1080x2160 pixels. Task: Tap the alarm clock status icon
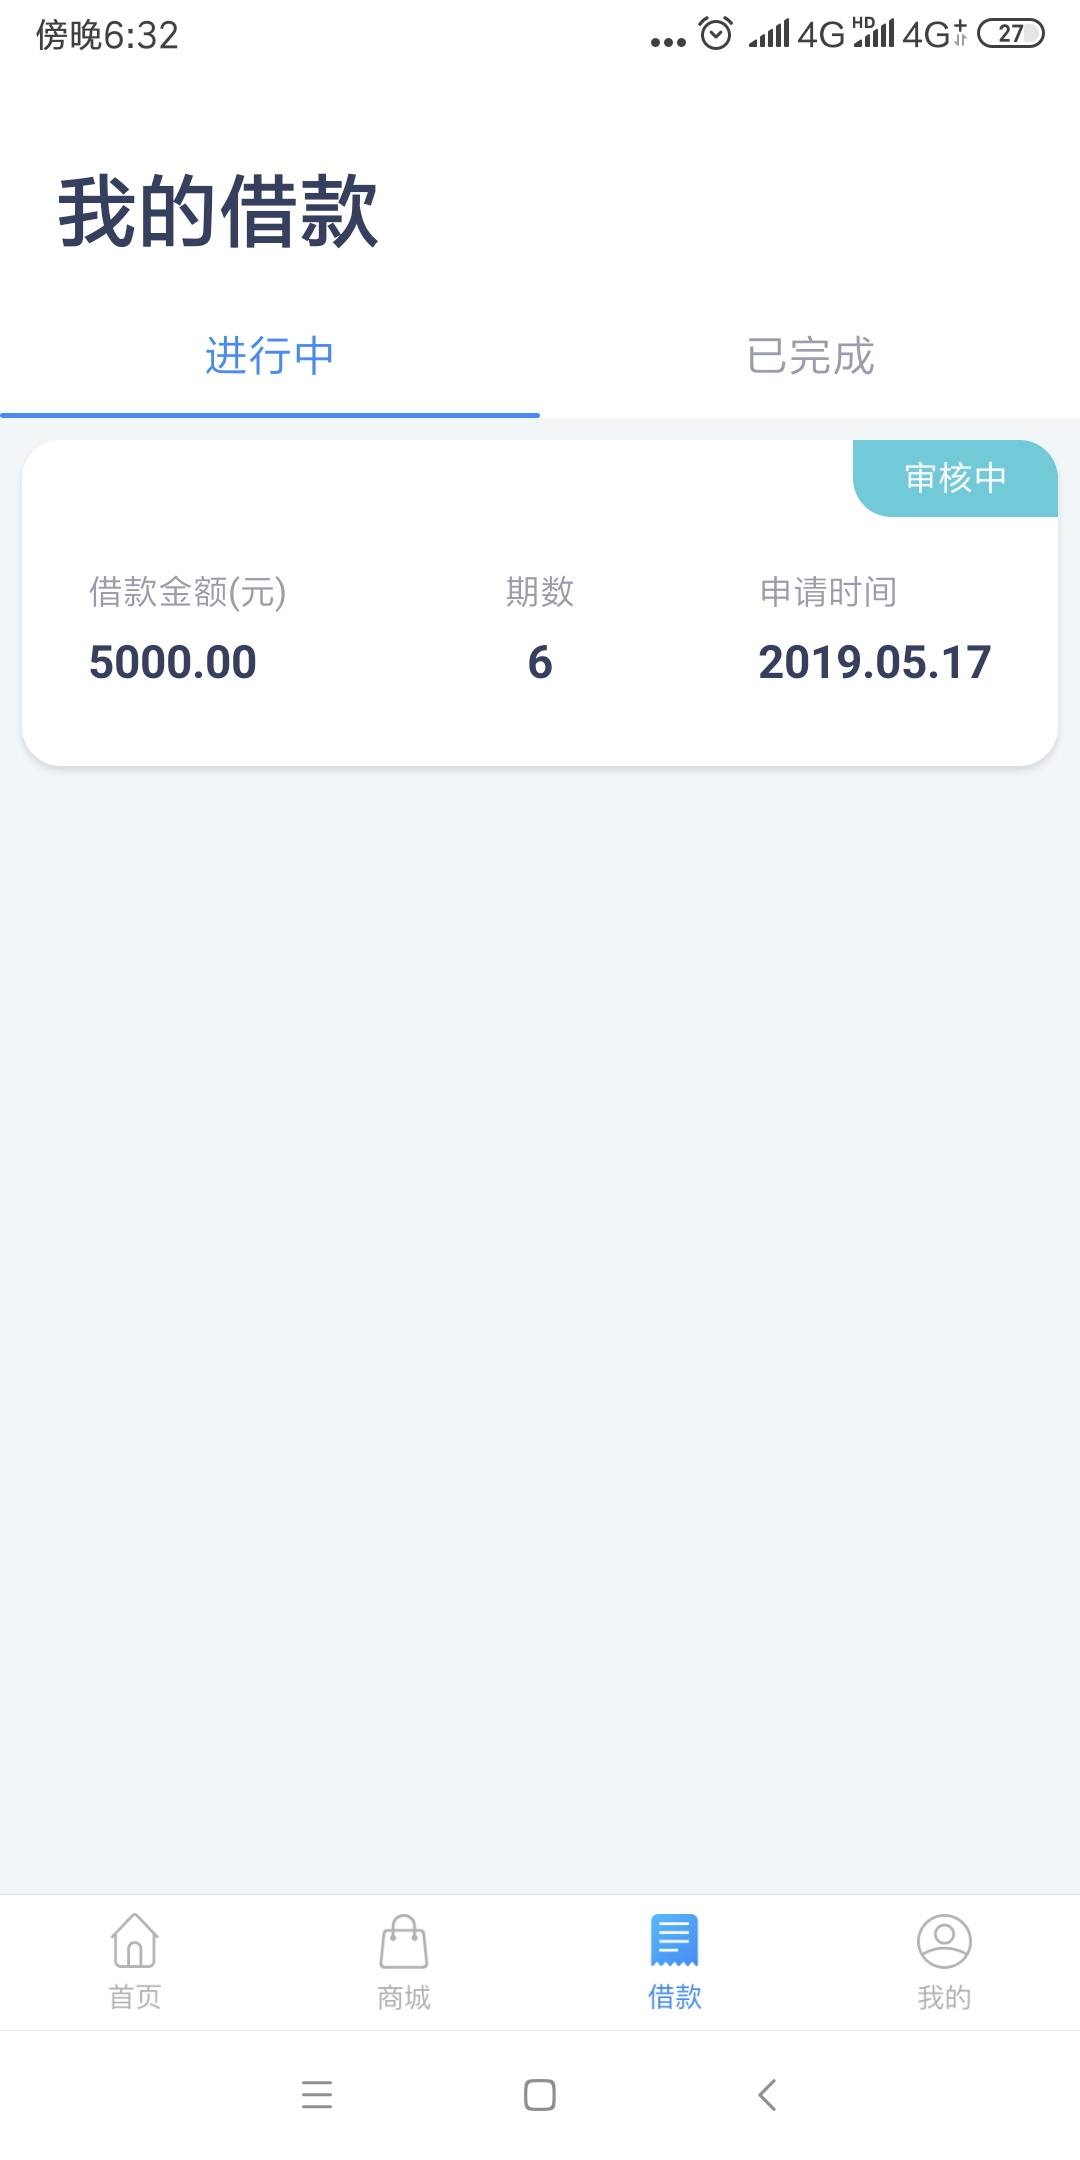716,34
